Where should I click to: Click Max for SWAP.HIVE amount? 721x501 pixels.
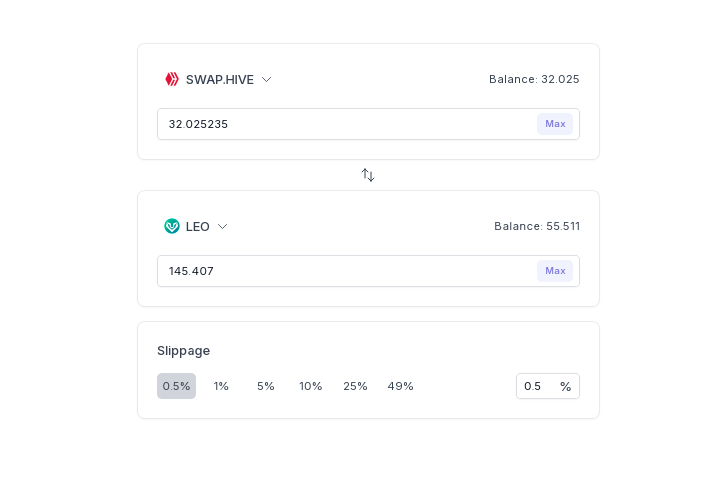(x=555, y=124)
